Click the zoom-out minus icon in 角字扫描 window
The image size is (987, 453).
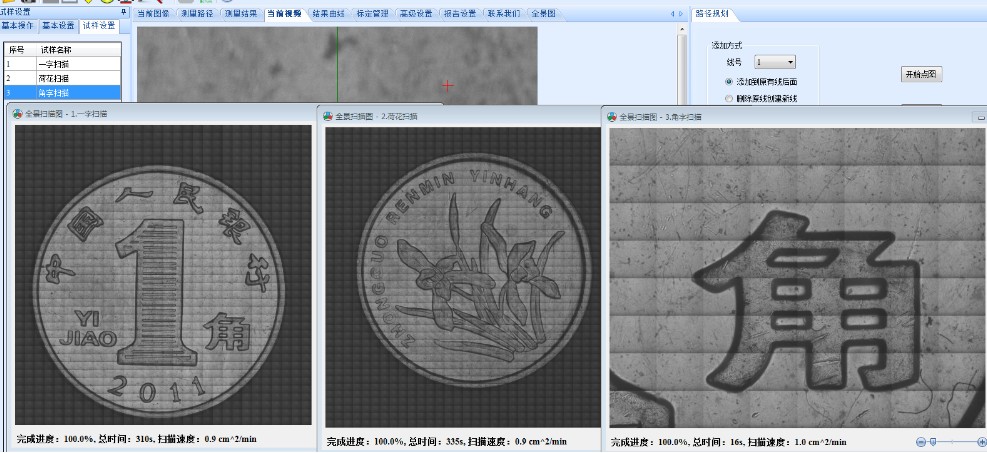click(921, 442)
